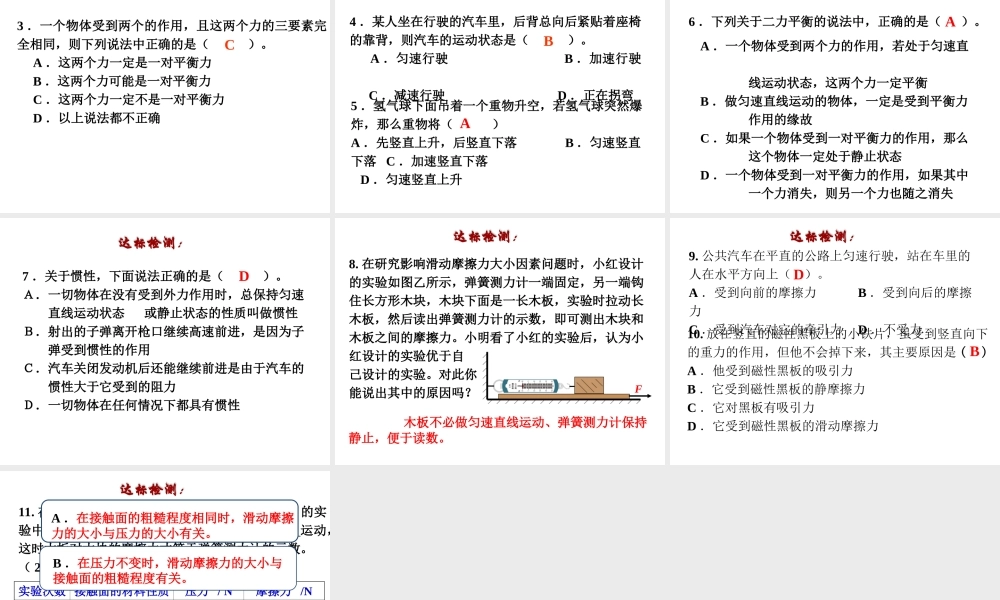Select option A 先竖直上升，后竖直下落

tap(434, 143)
